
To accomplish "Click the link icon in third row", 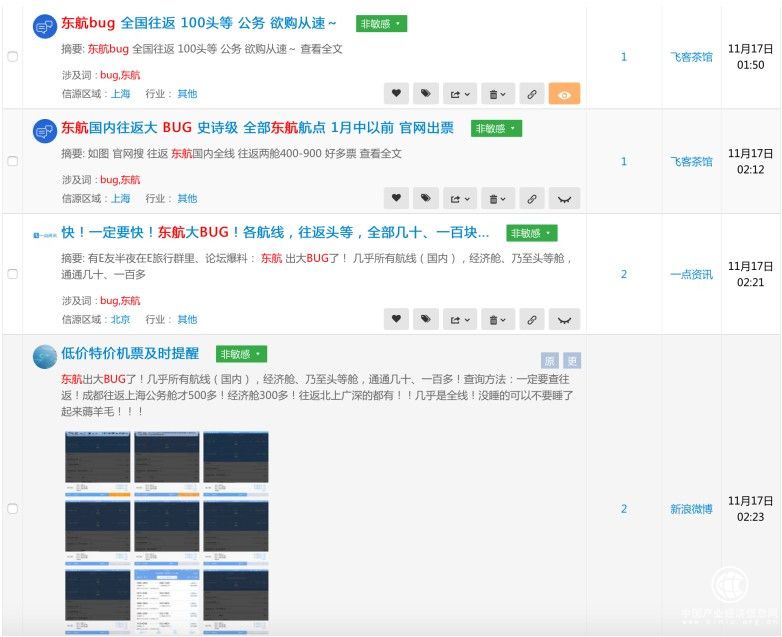I will [532, 319].
